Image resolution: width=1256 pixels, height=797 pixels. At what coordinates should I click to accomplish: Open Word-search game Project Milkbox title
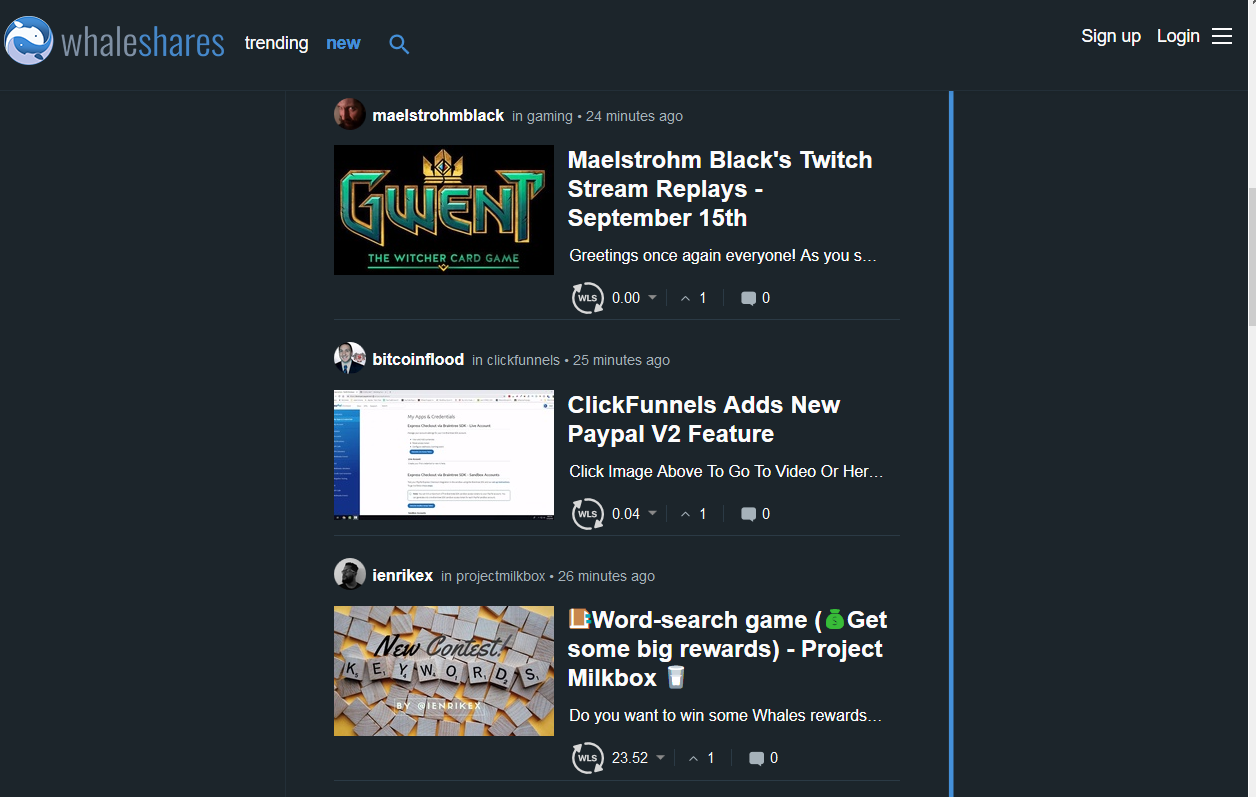click(x=727, y=649)
